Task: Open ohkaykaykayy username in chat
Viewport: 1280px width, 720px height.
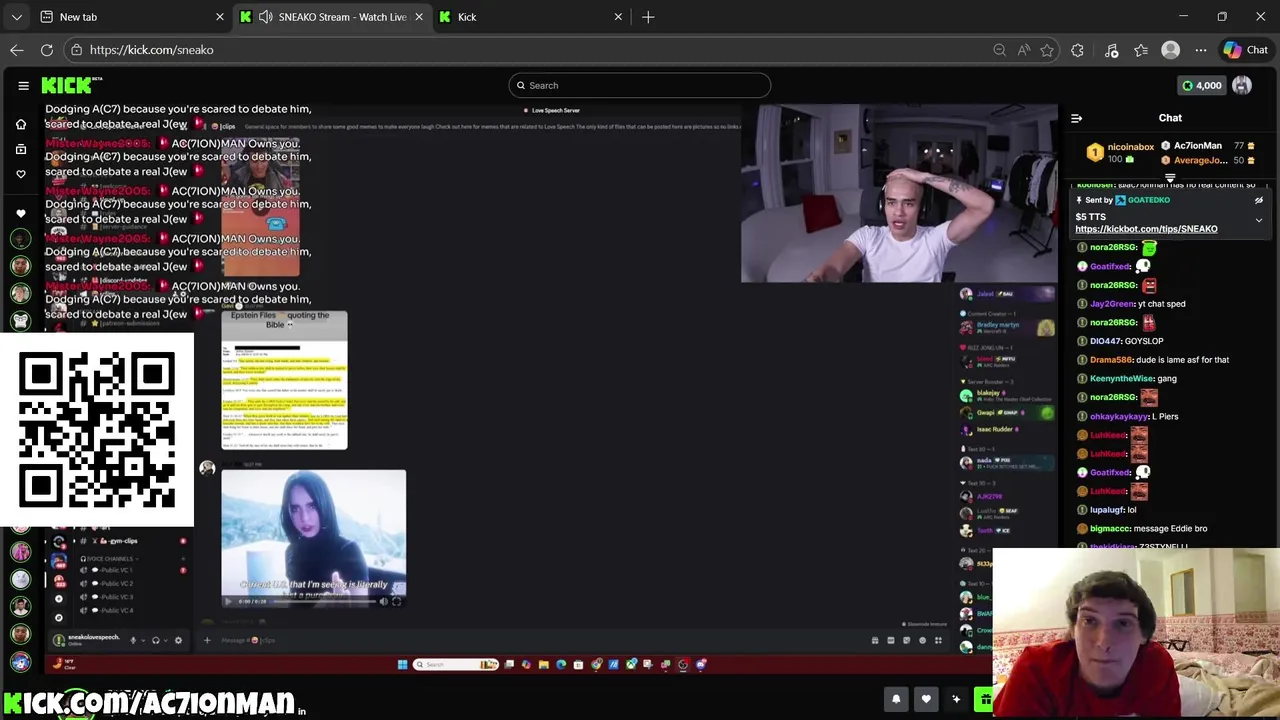Action: [1119, 416]
